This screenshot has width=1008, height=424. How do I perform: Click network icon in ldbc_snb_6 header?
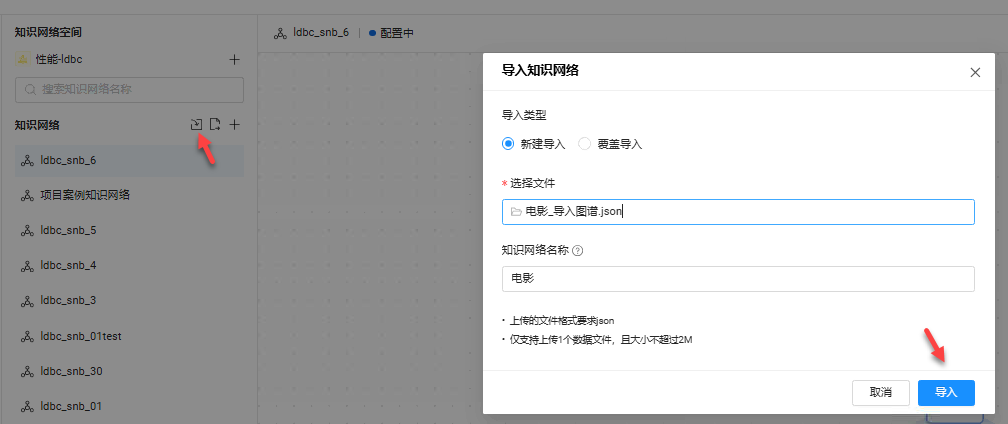(x=280, y=33)
